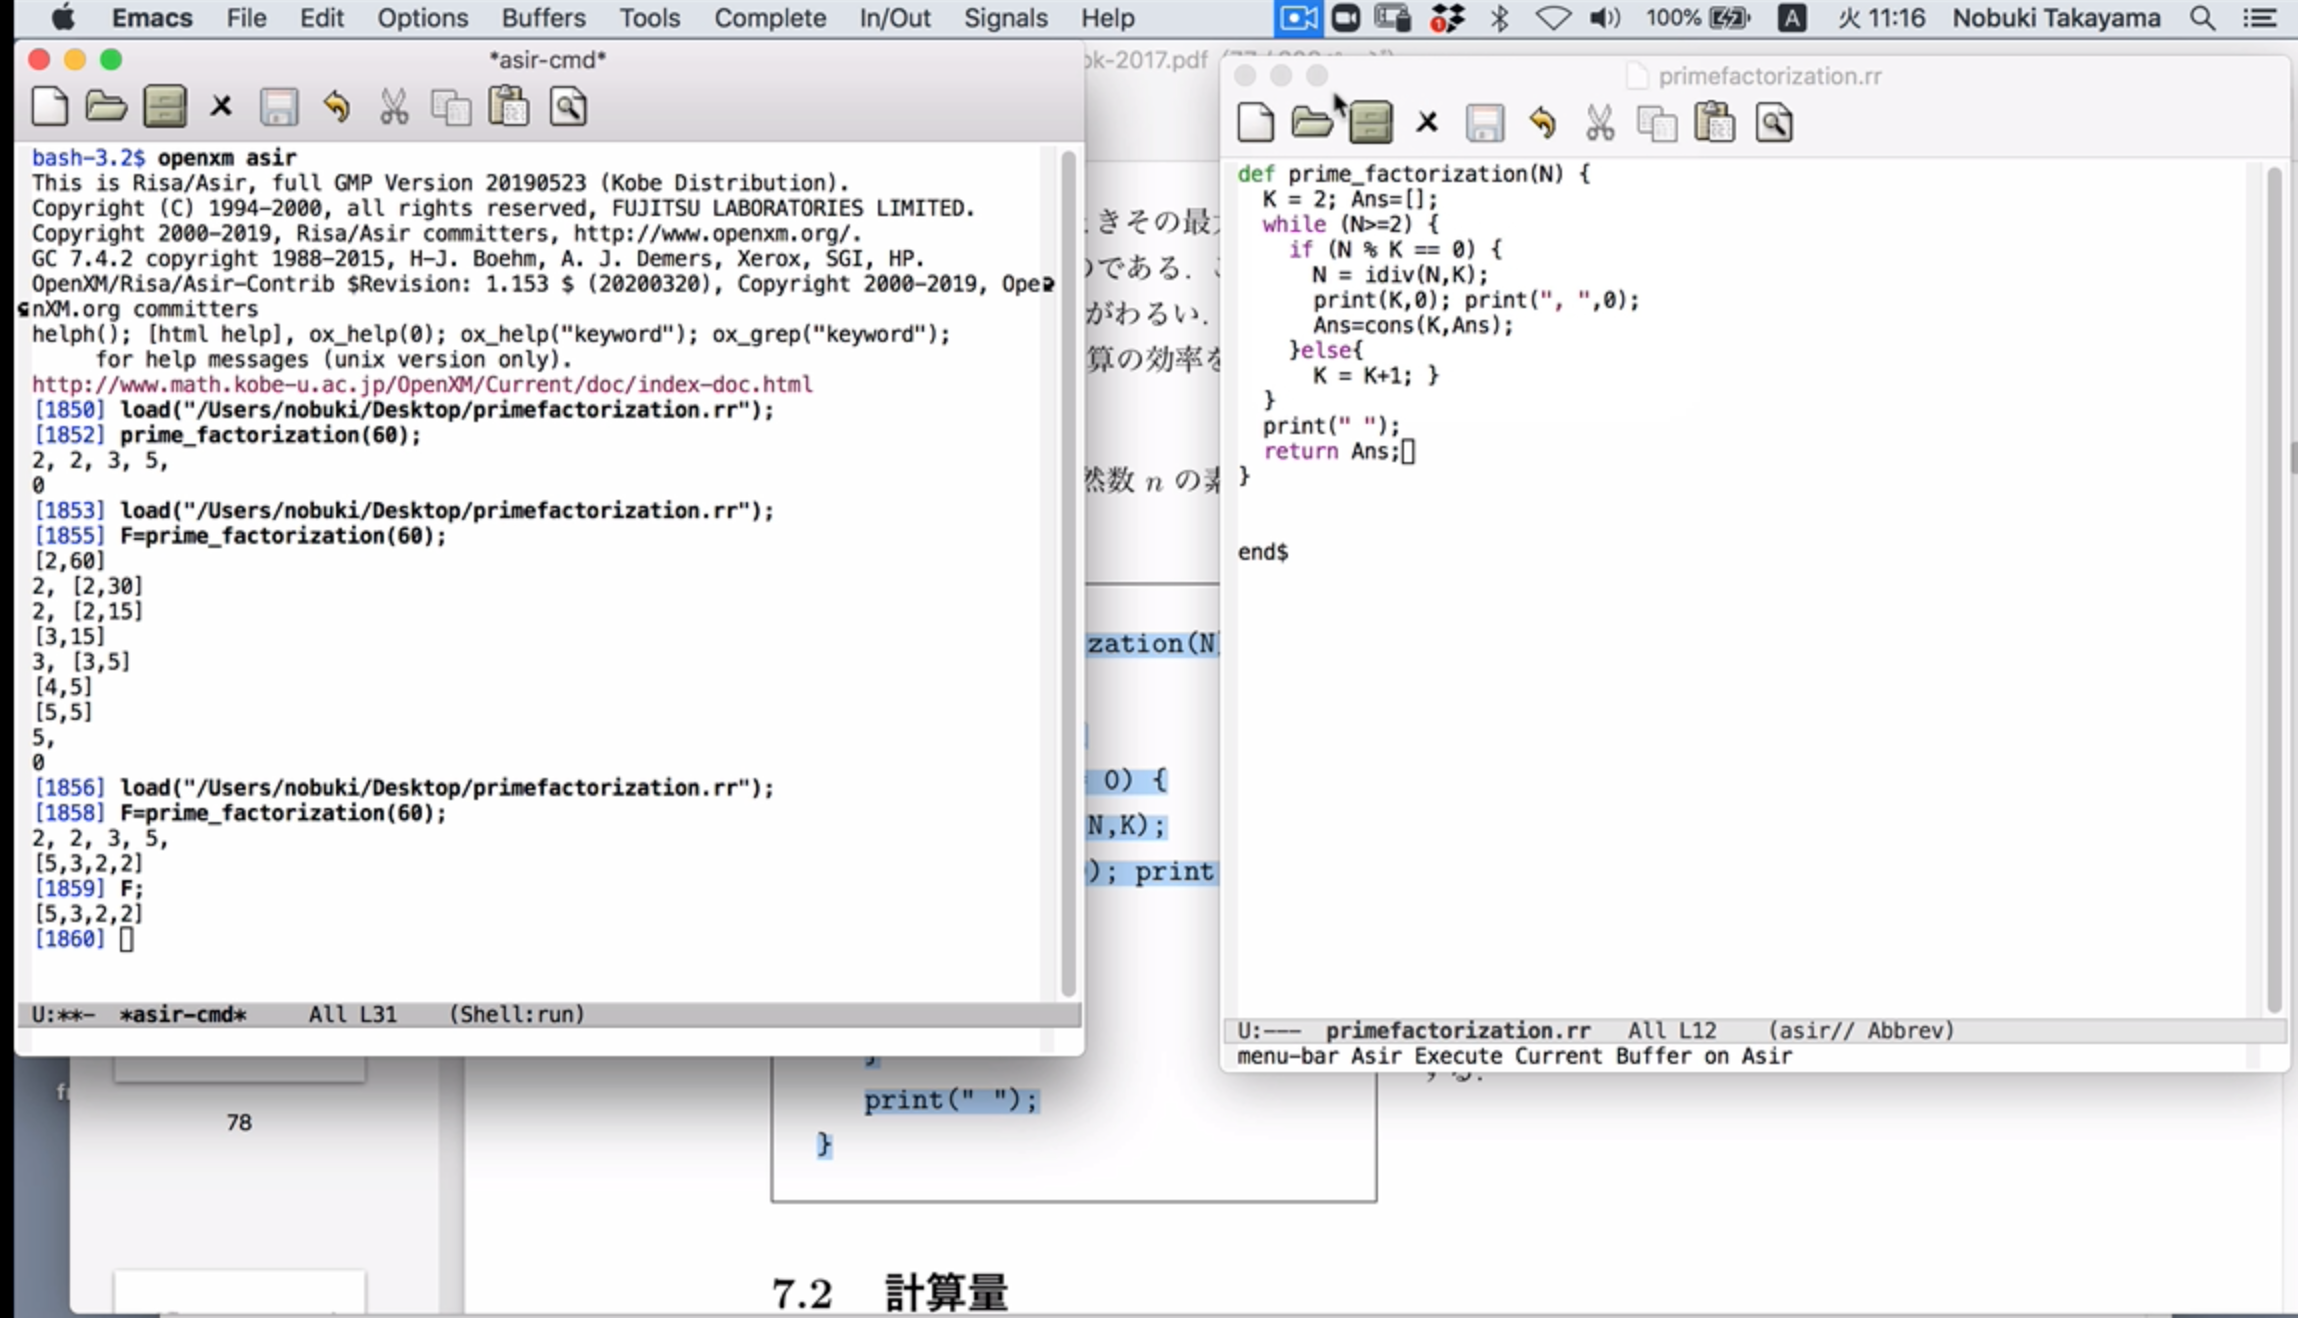Click page 78 thumbnail label in PDF sidebar

239,1122
